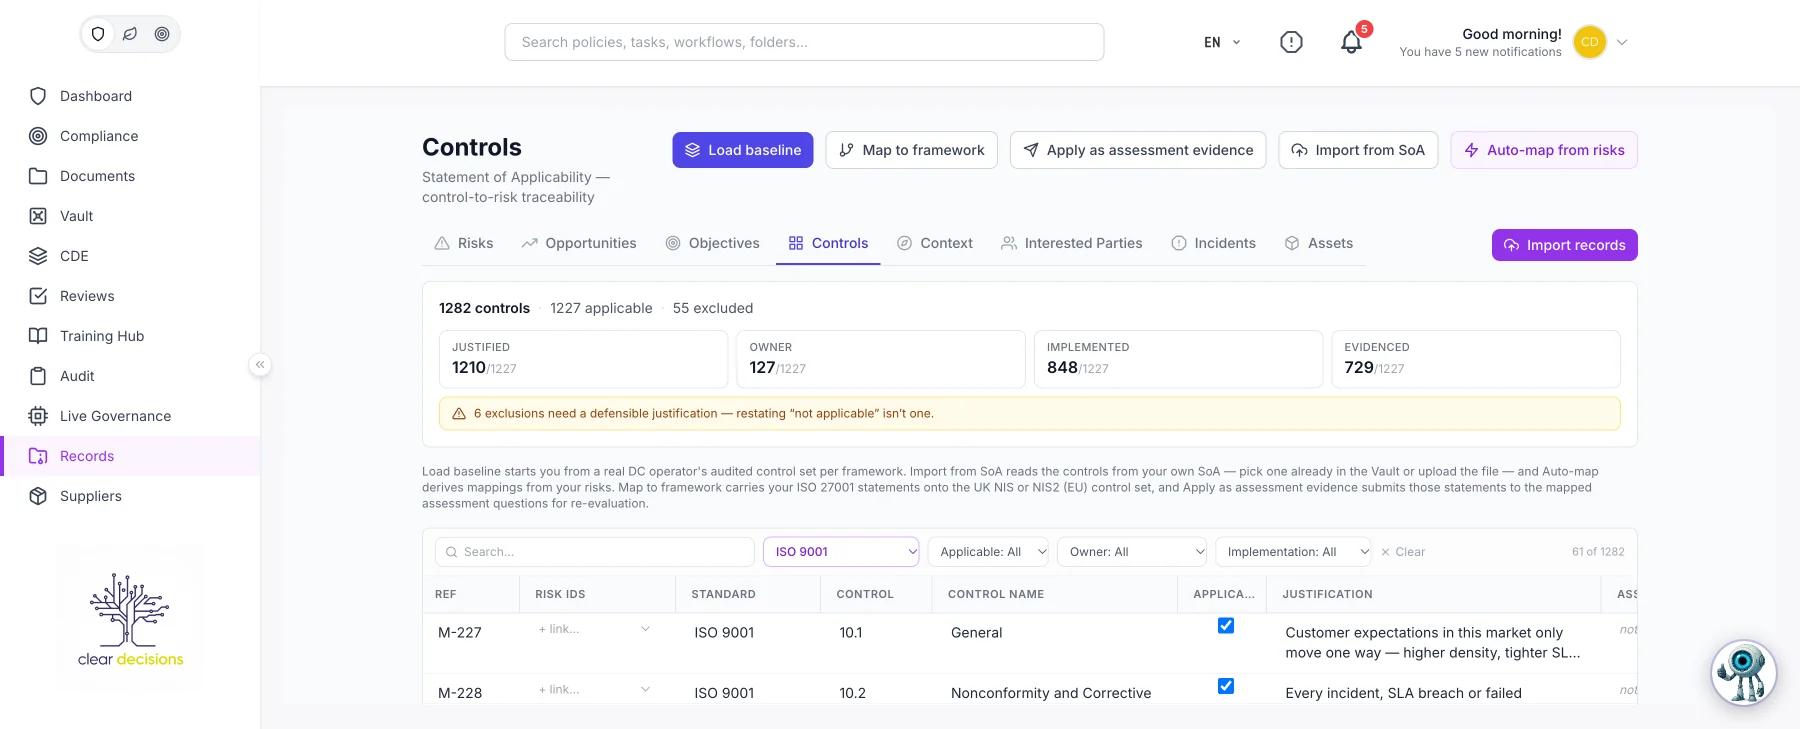Open Compliance in the sidebar
Viewport: 1800px width, 729px height.
(x=130, y=136)
